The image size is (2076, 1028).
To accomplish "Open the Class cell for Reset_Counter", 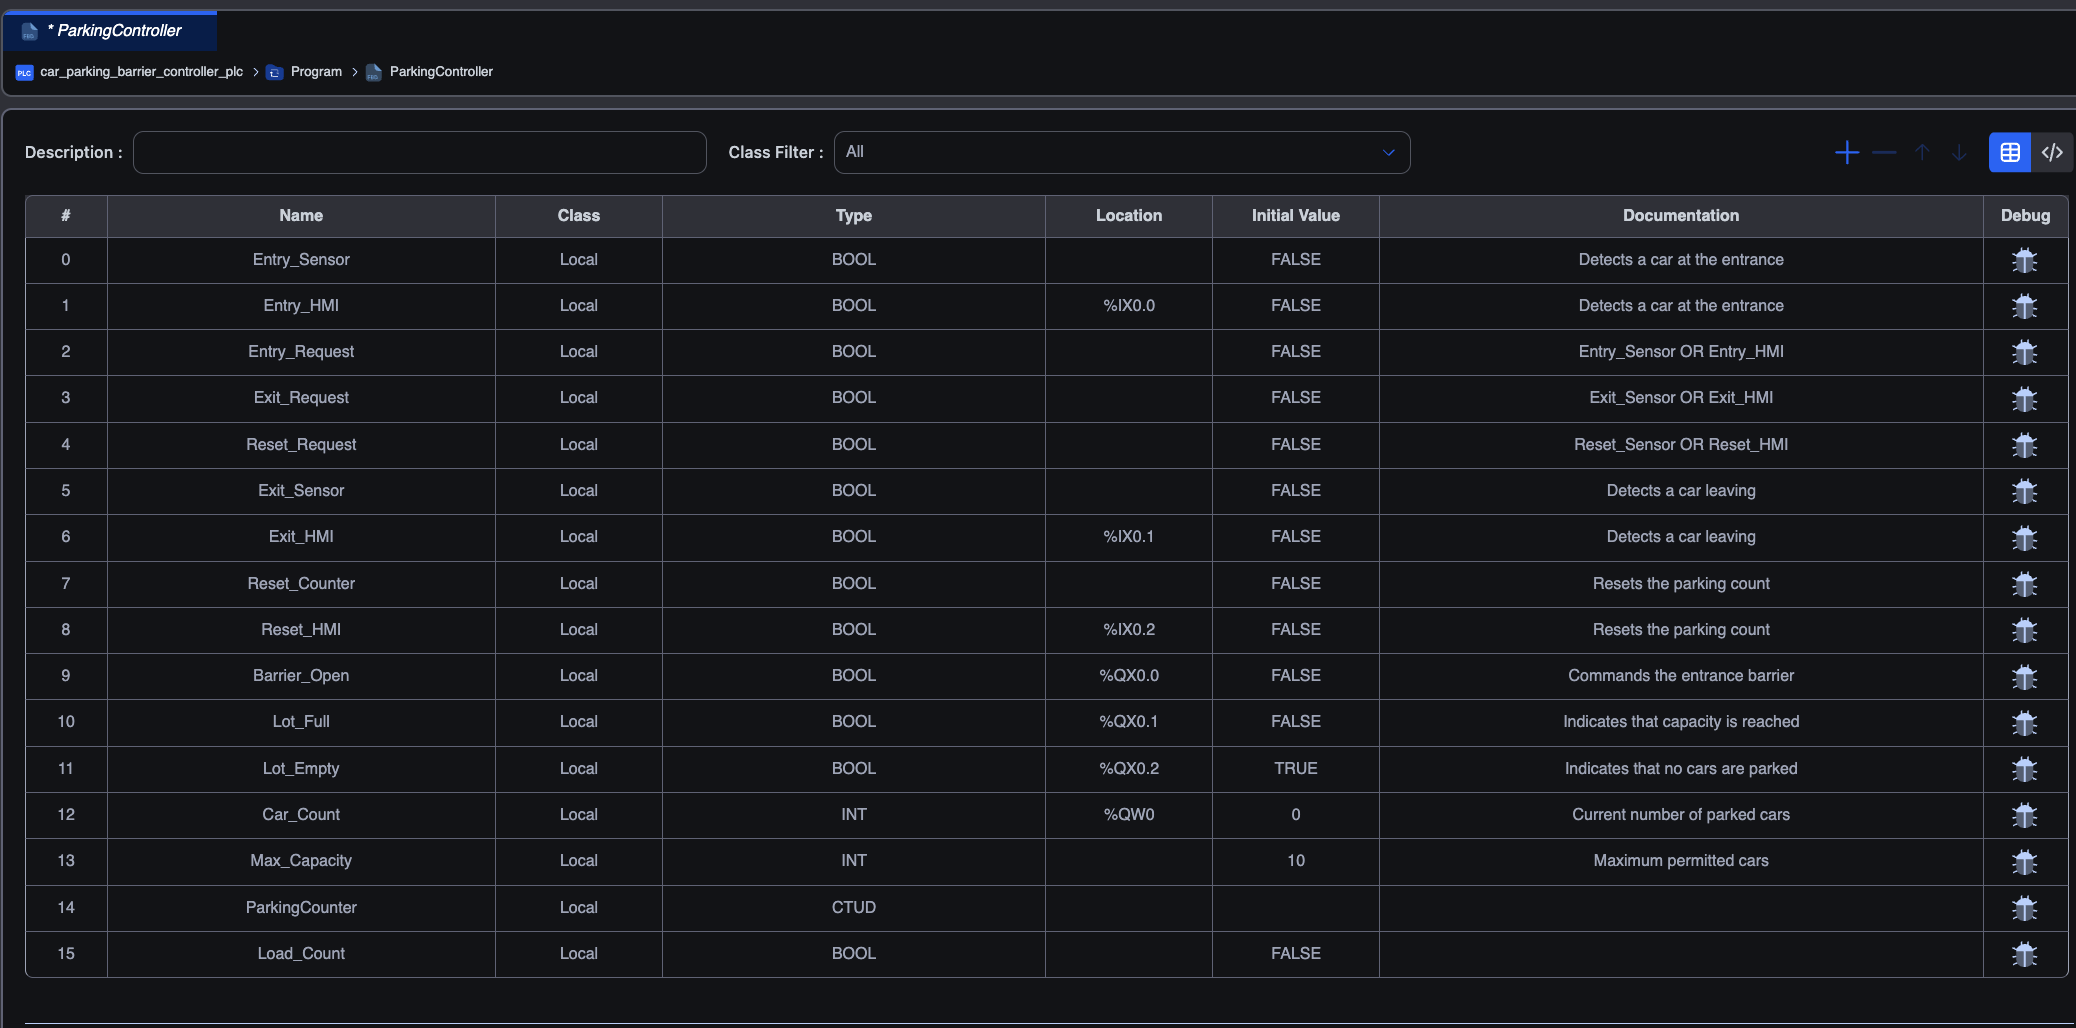I will tap(579, 584).
